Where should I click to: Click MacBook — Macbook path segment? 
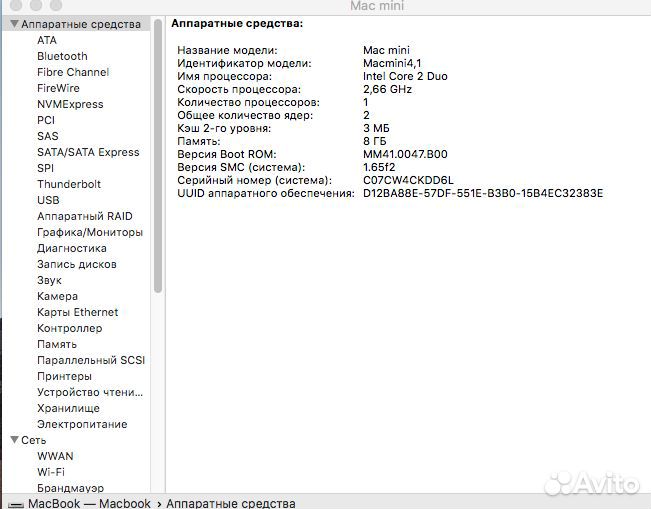coord(89,503)
